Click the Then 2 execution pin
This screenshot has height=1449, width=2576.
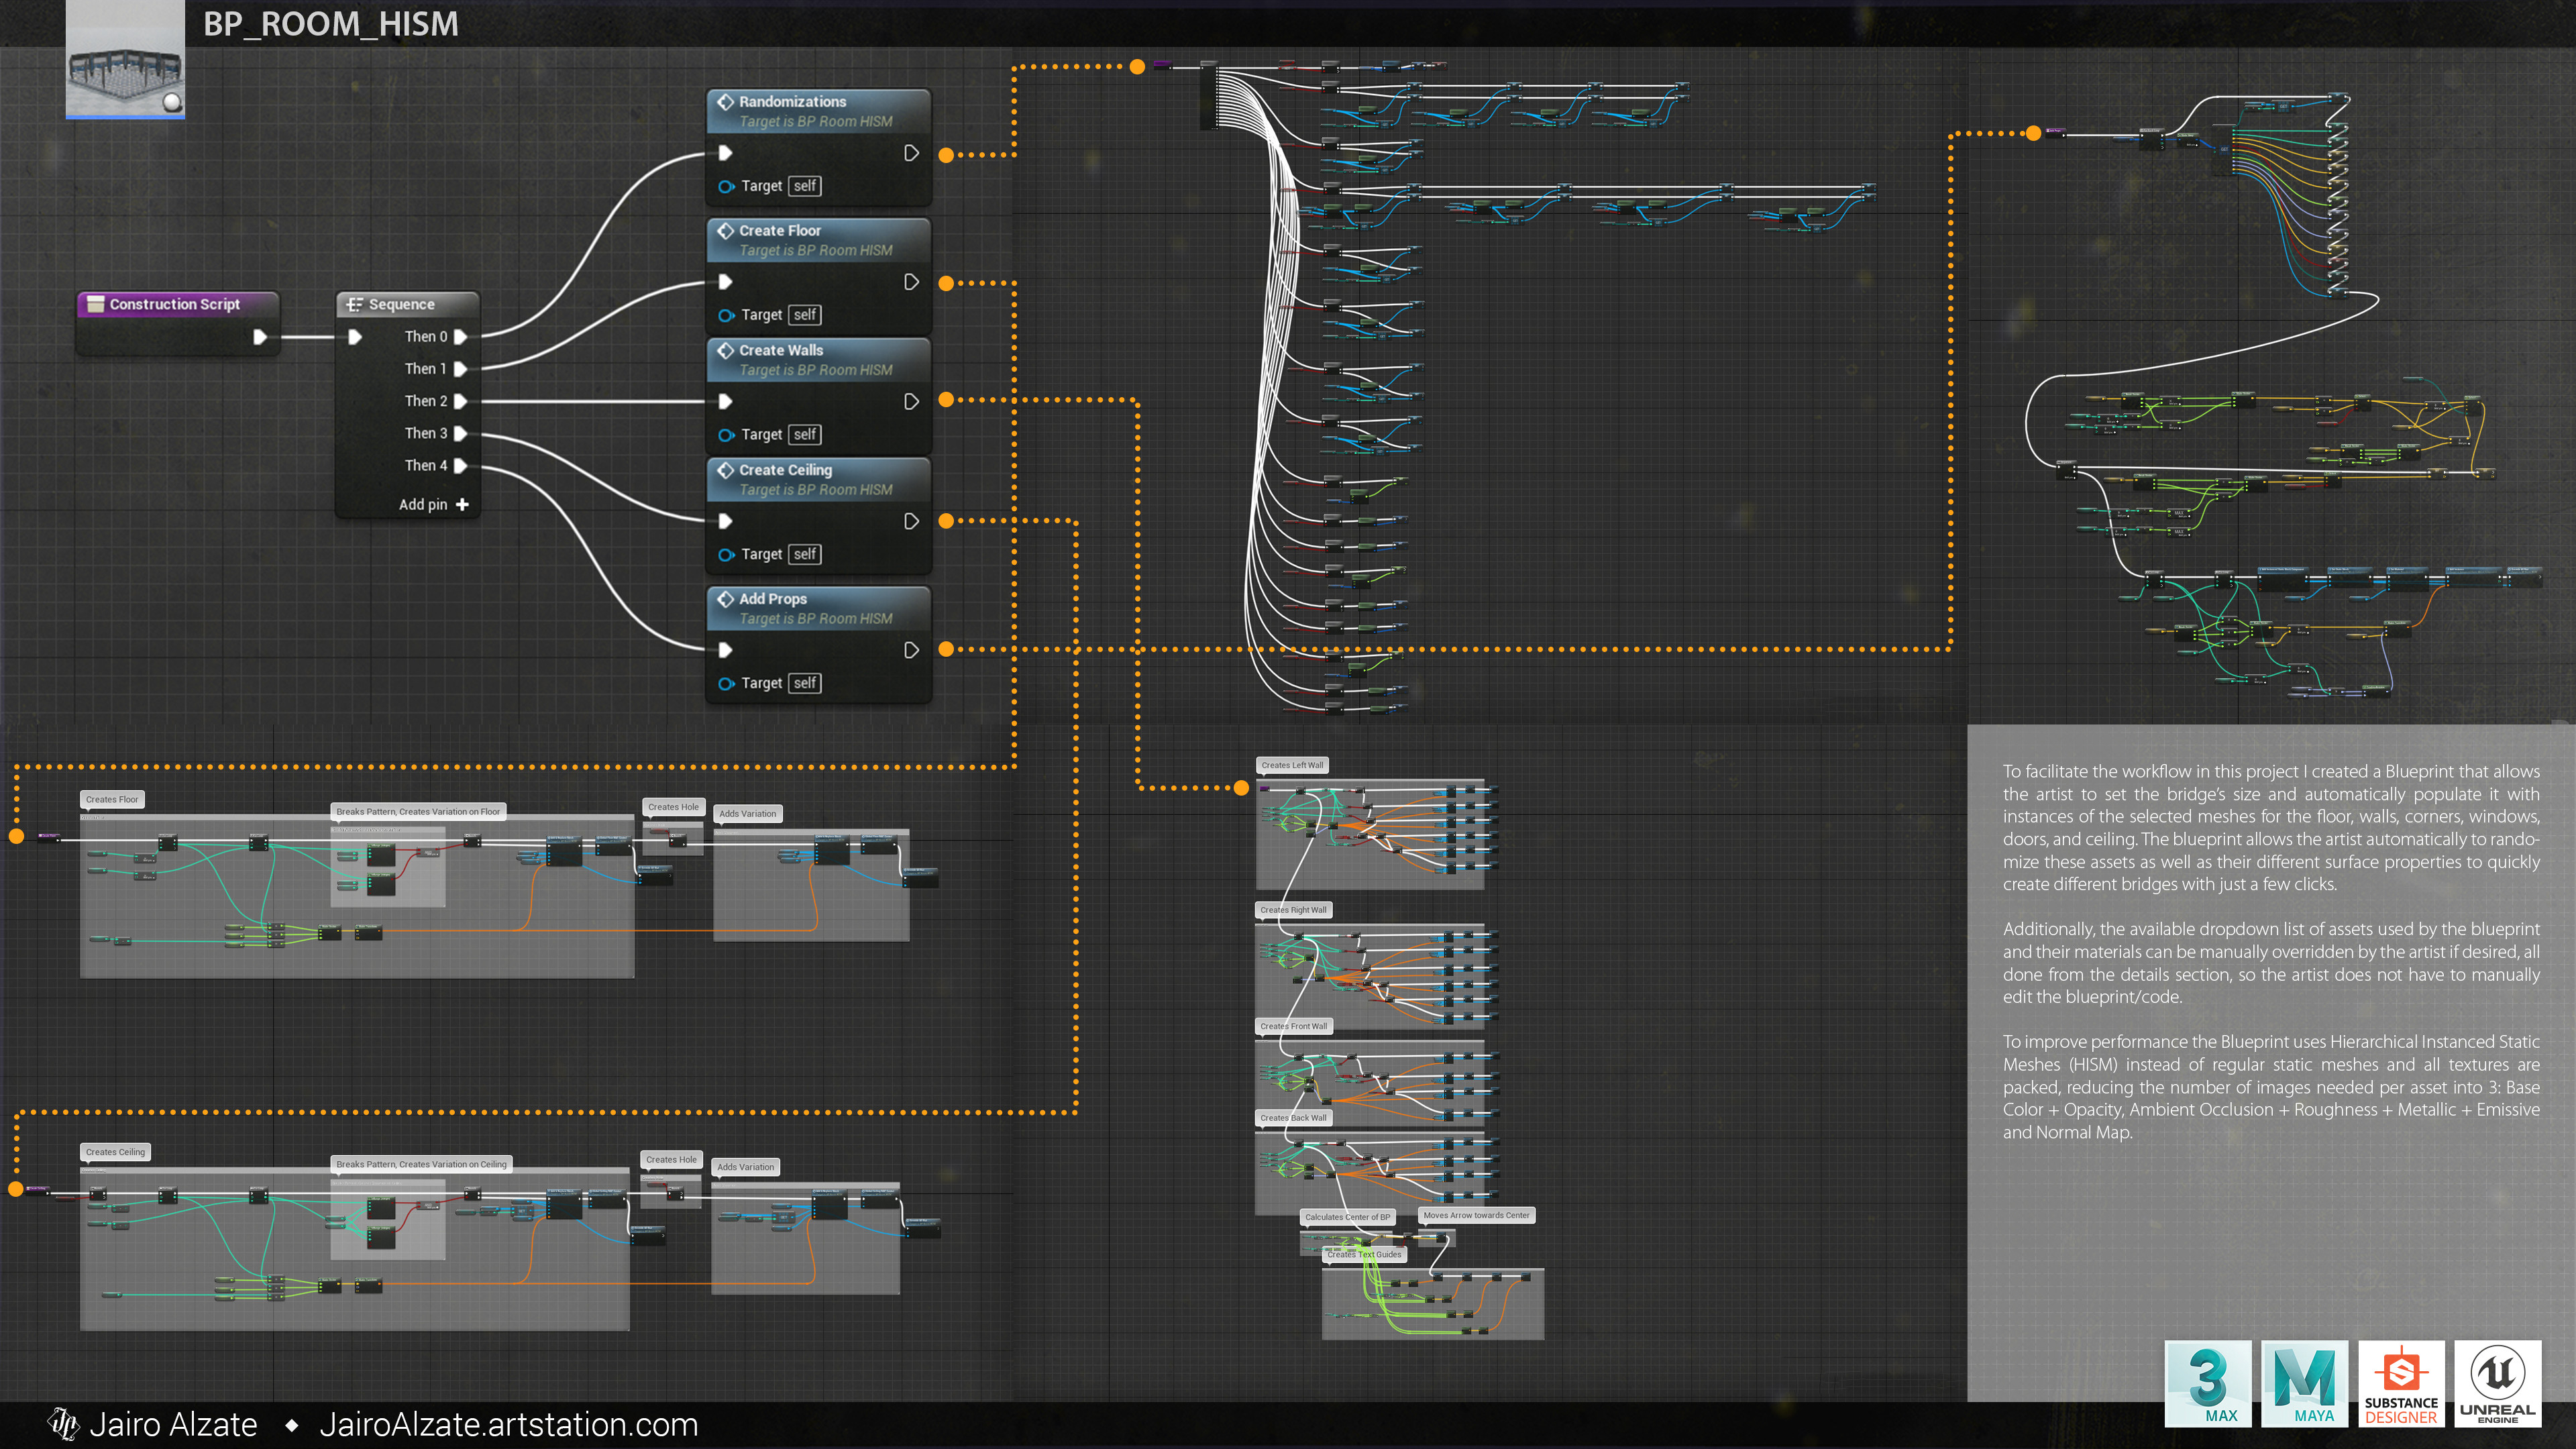461,401
